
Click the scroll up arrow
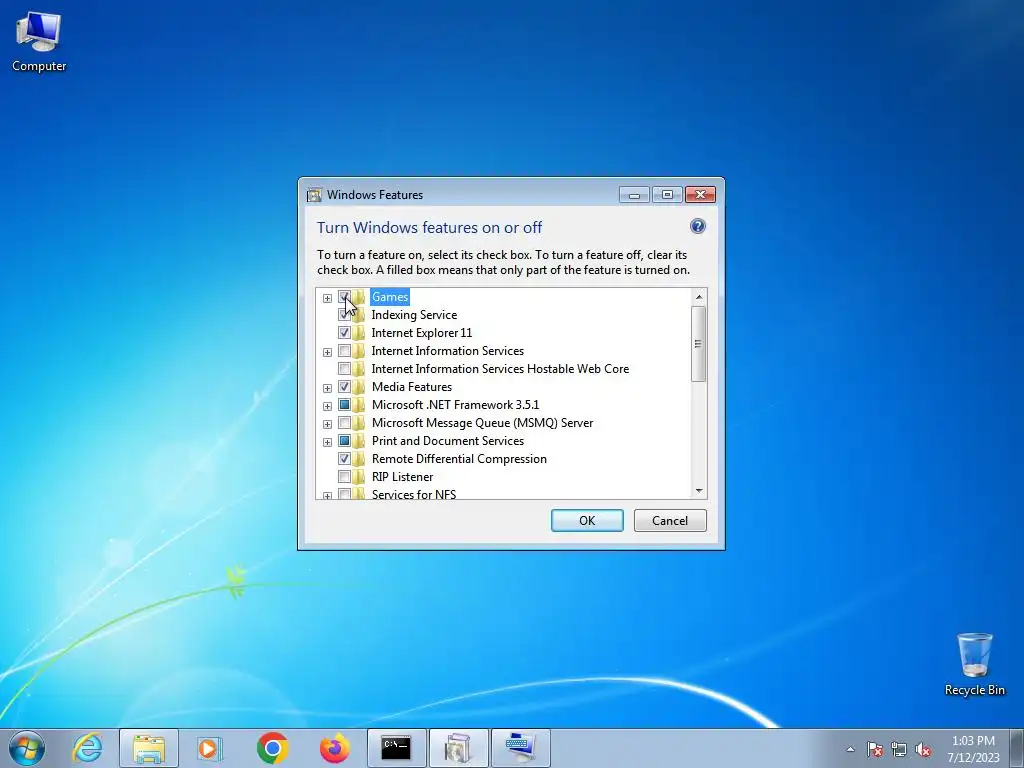(699, 297)
